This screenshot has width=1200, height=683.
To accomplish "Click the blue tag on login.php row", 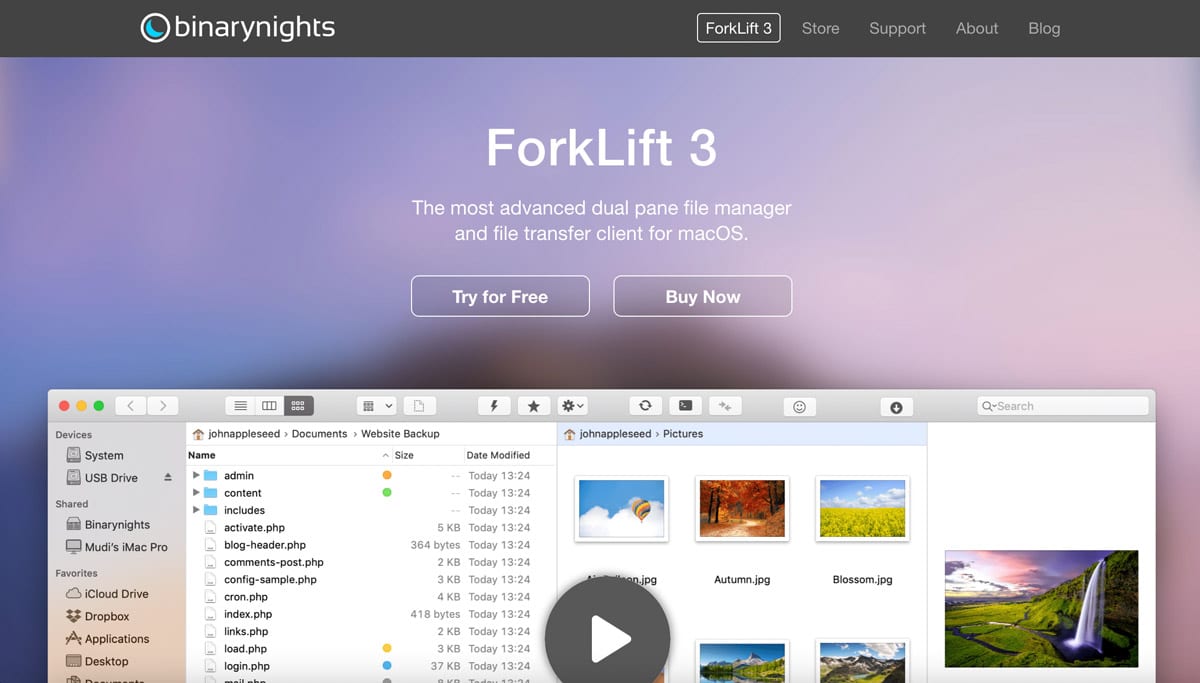I will [x=387, y=665].
